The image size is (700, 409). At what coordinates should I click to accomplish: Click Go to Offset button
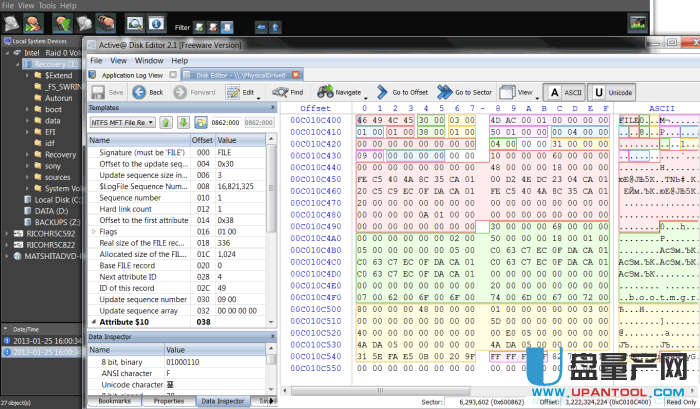[400, 92]
